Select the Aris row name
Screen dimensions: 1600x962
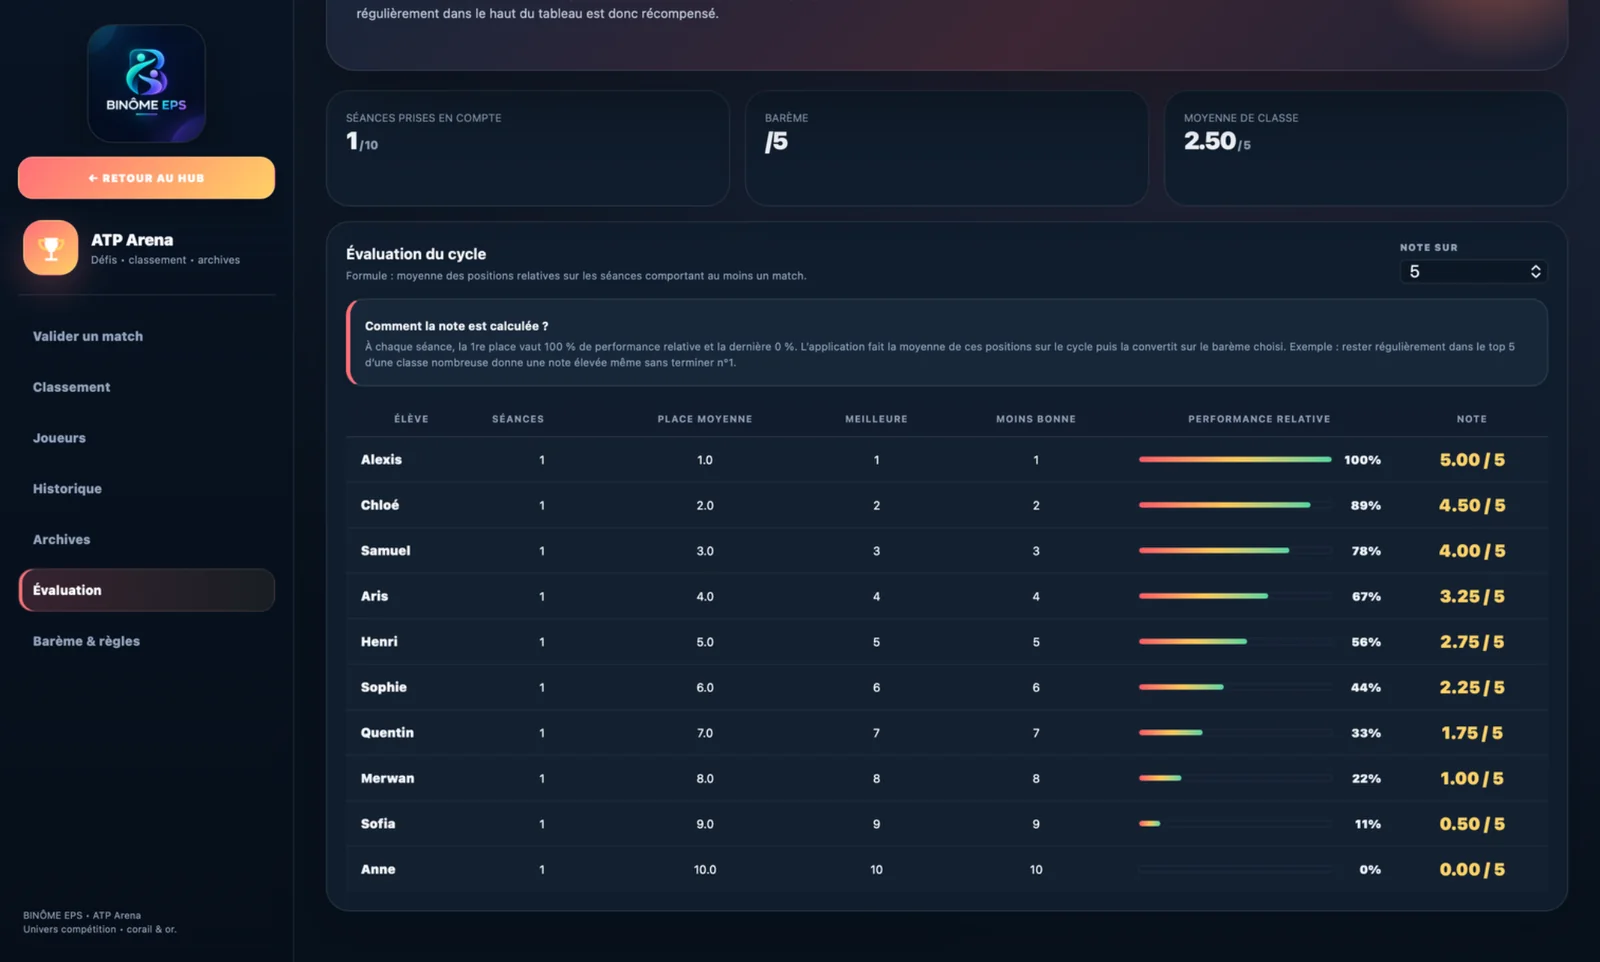tap(374, 596)
